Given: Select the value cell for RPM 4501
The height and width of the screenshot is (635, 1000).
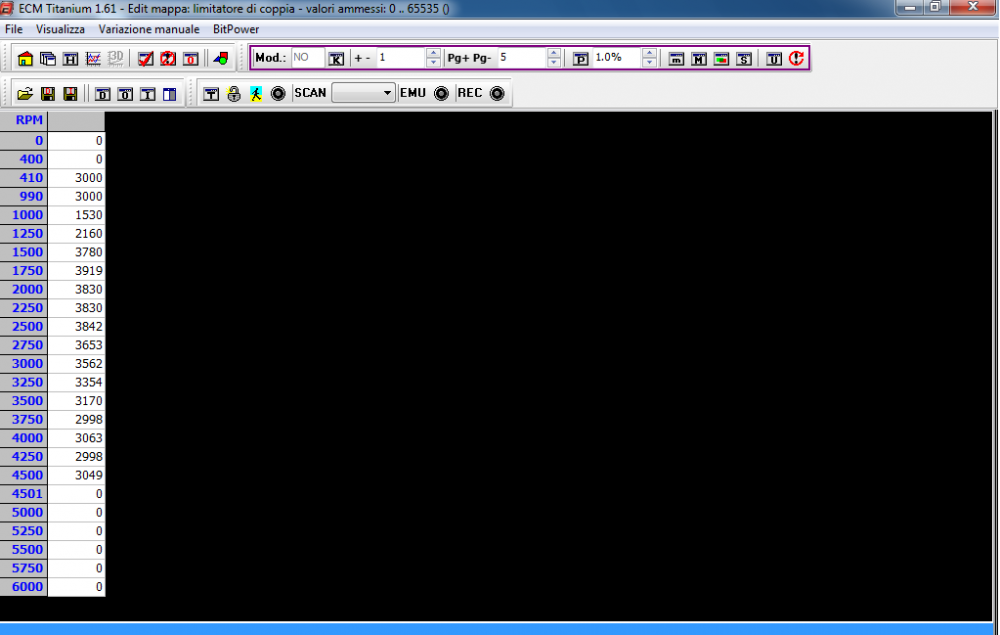Looking at the screenshot, I should (x=77, y=493).
